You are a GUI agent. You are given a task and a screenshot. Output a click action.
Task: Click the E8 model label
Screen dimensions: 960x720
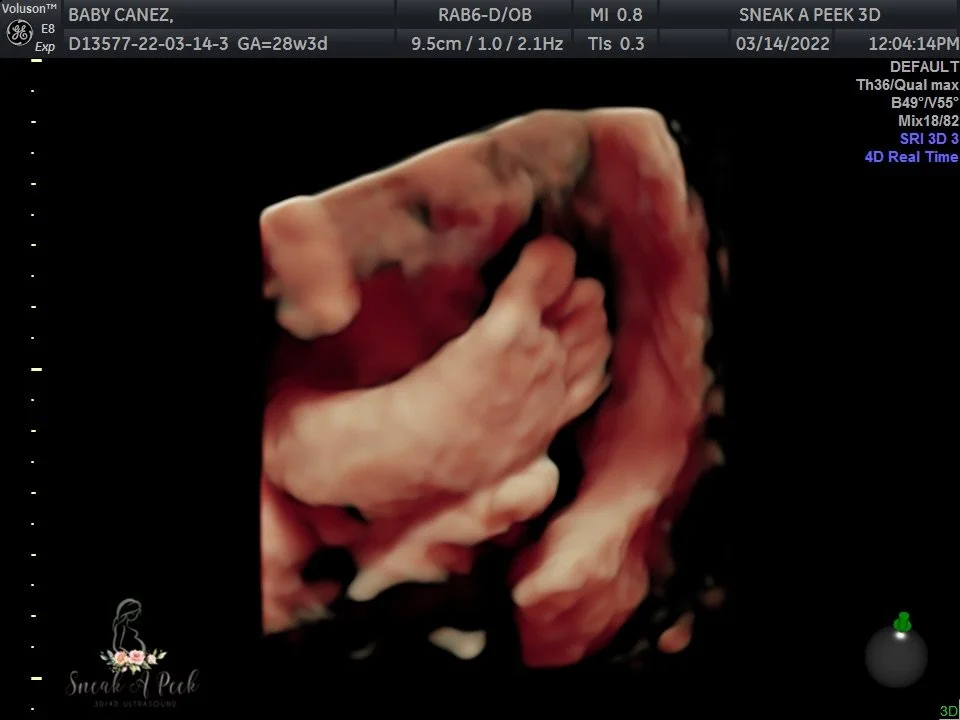point(48,29)
